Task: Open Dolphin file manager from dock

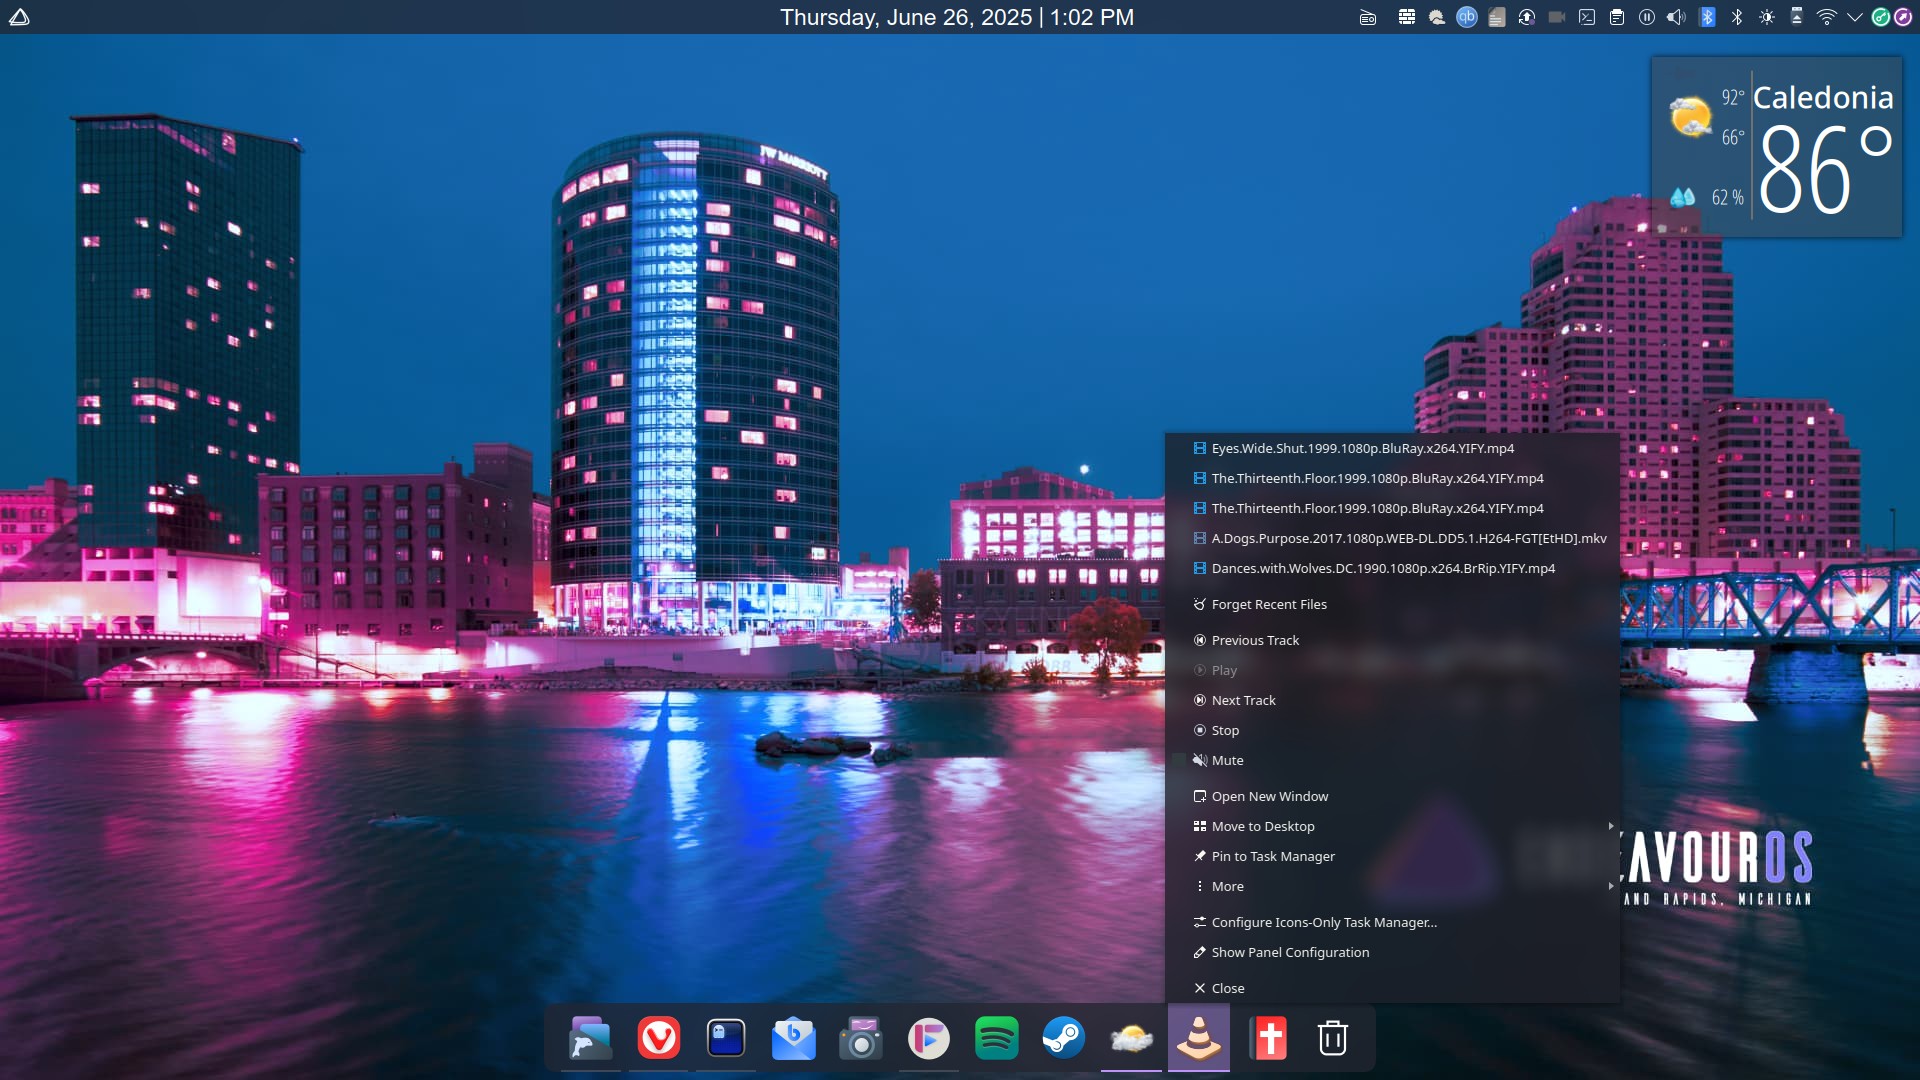Action: [590, 1039]
